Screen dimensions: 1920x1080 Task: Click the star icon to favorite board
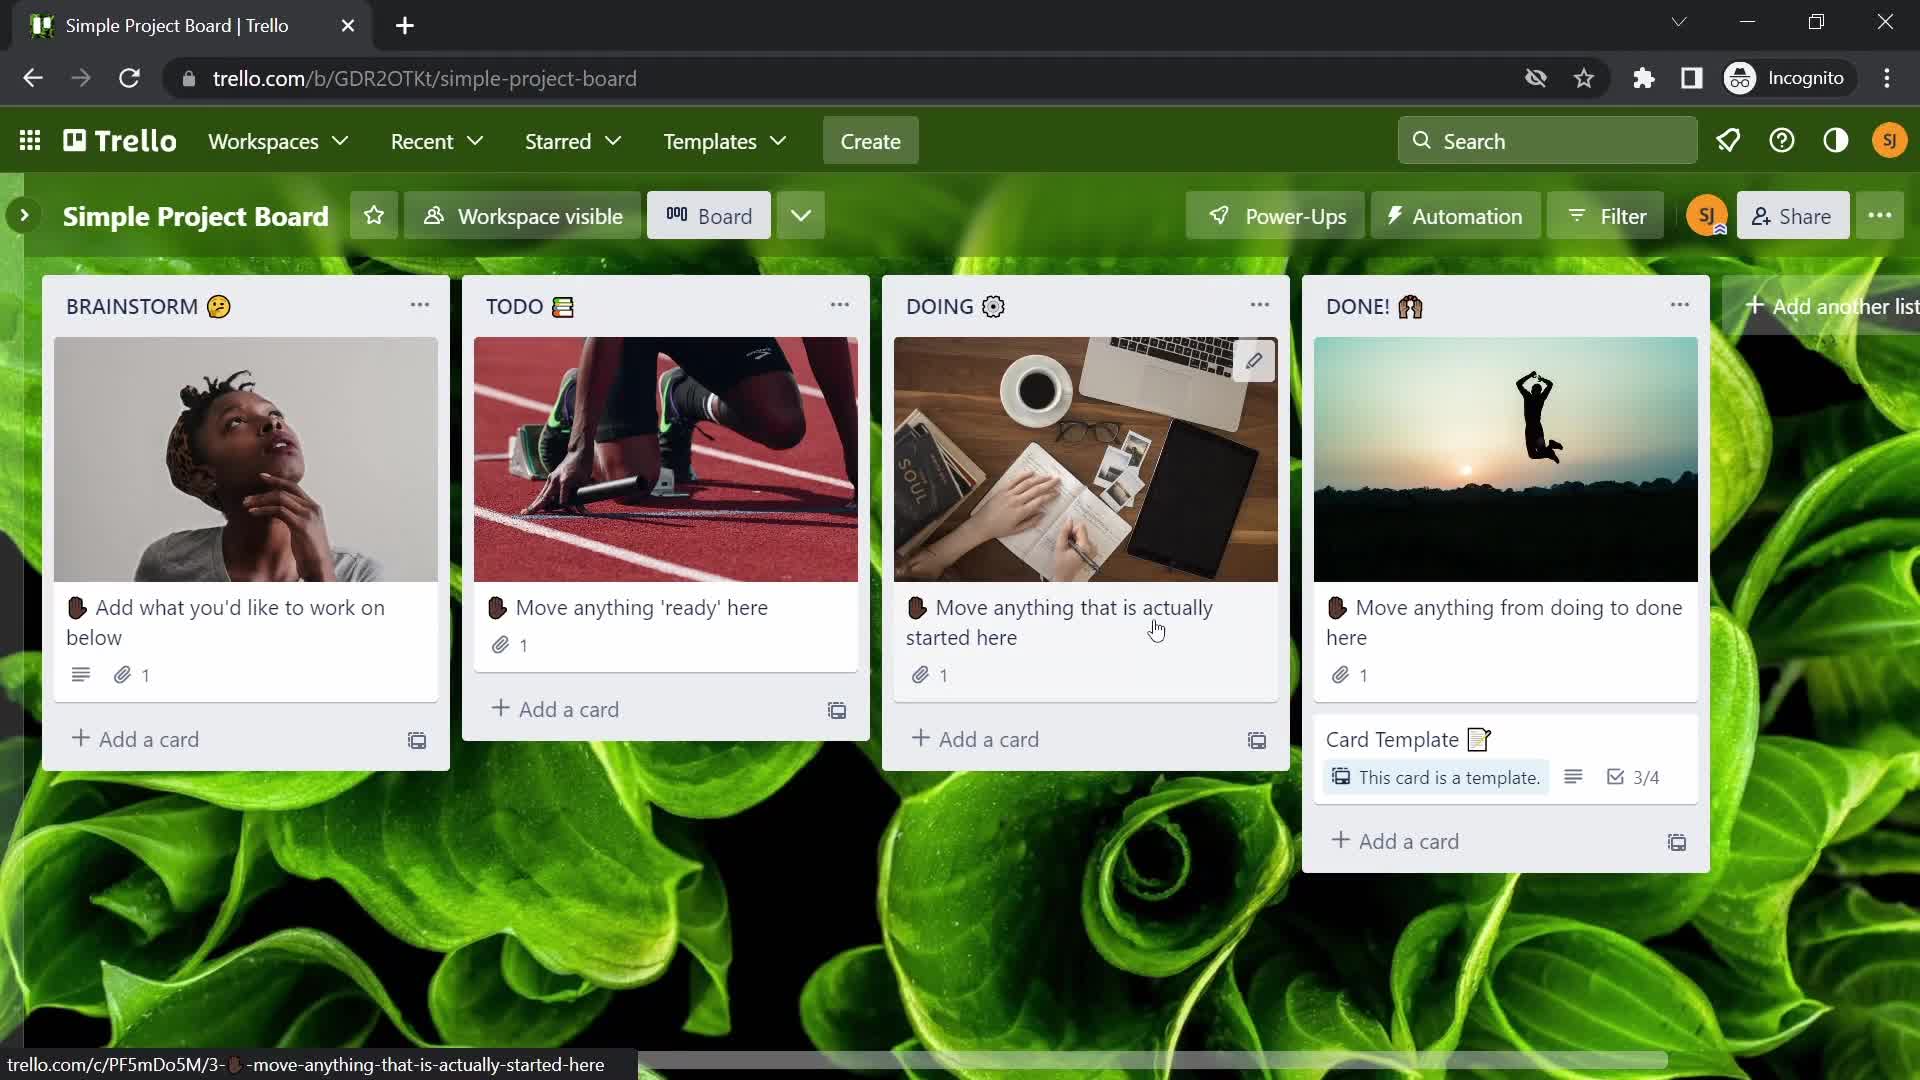[373, 216]
